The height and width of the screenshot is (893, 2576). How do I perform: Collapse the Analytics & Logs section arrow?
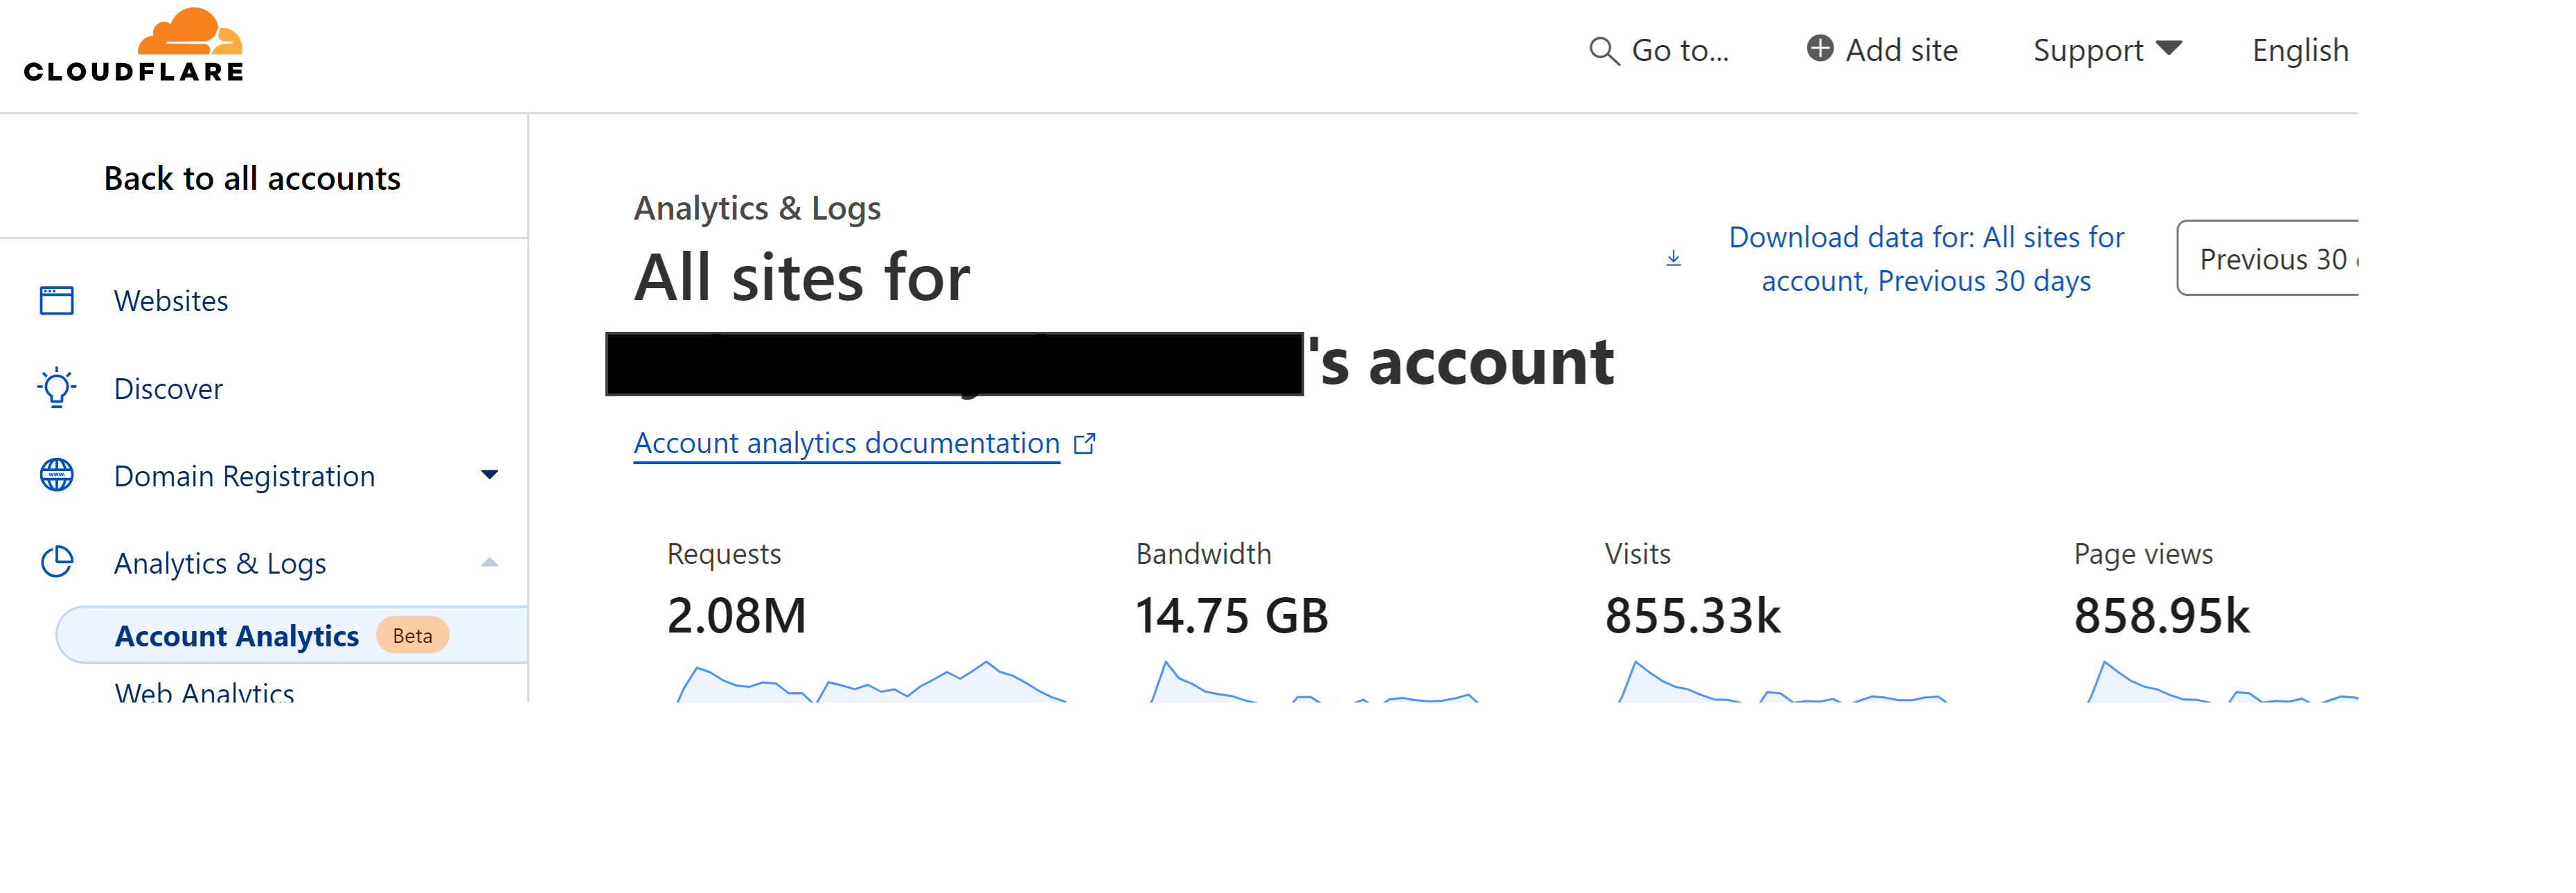[x=489, y=562]
